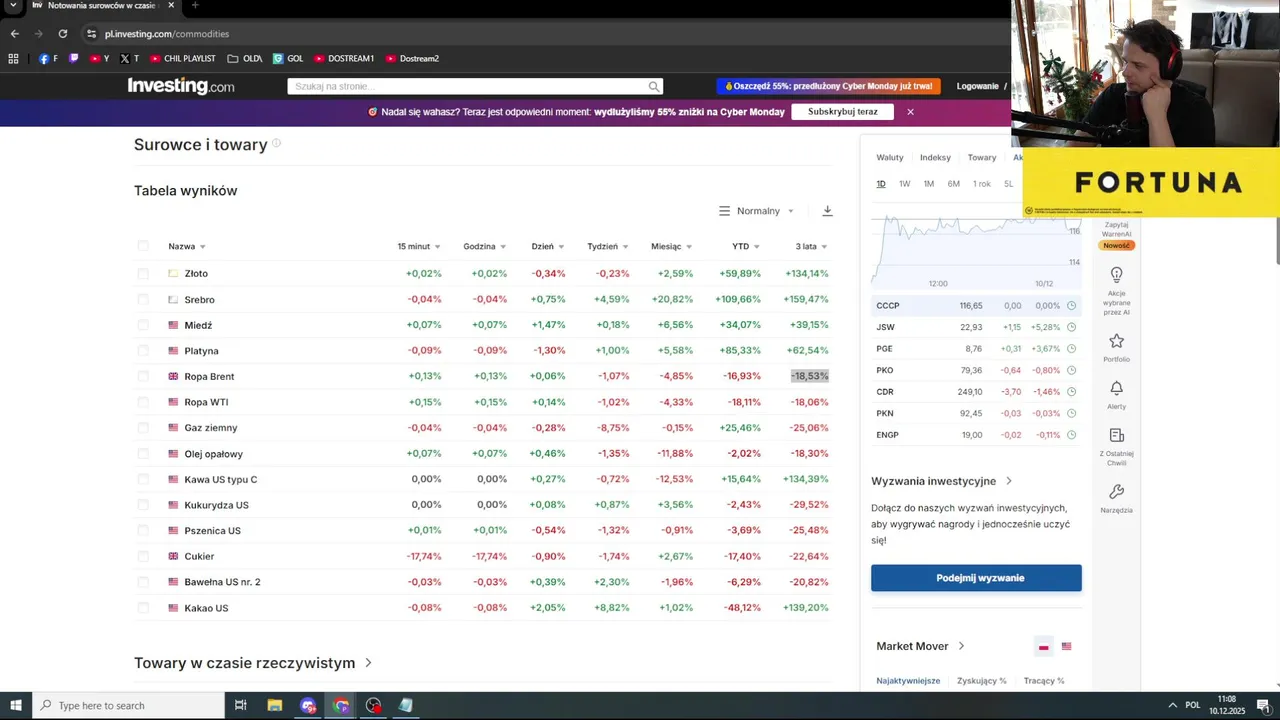Image resolution: width=1280 pixels, height=720 pixels.
Task: Open the Twitch bookmark icon
Action: [73, 58]
